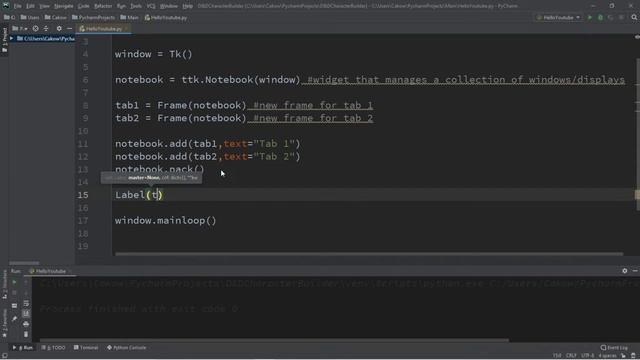Viewport: 640px width, 360px height.
Task: Click the print icon in Run panel
Action: point(26,324)
